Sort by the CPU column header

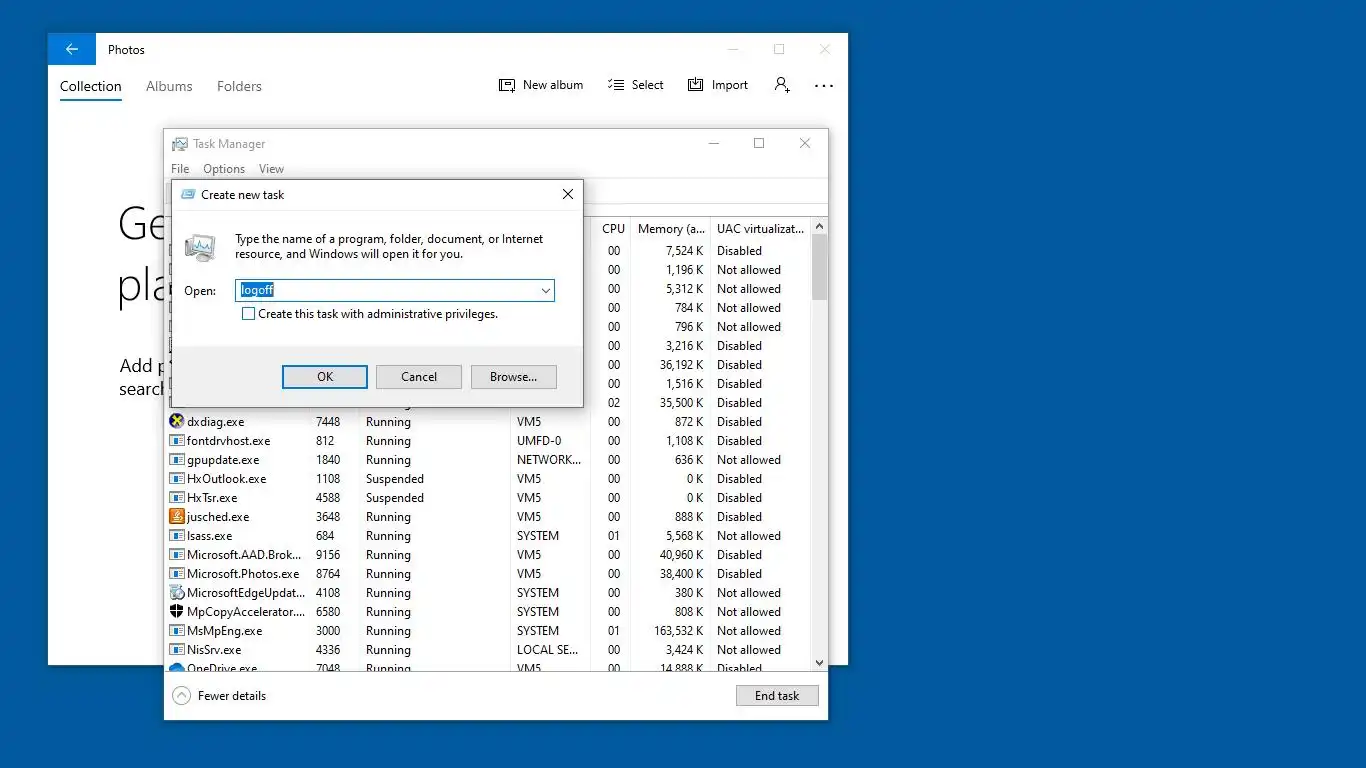click(x=613, y=229)
